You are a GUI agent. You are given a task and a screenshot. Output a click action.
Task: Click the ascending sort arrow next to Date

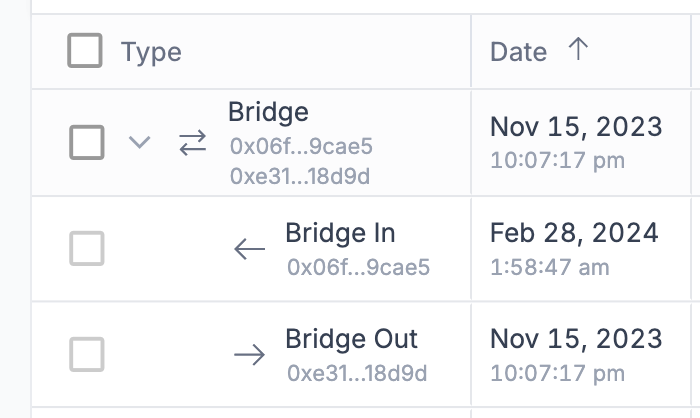[x=577, y=51]
